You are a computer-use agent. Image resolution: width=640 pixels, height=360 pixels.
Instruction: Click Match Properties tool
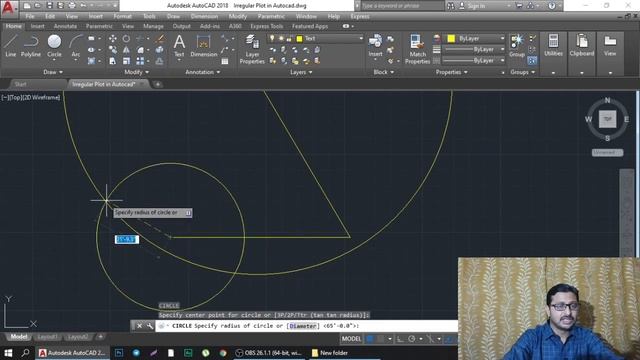click(417, 49)
